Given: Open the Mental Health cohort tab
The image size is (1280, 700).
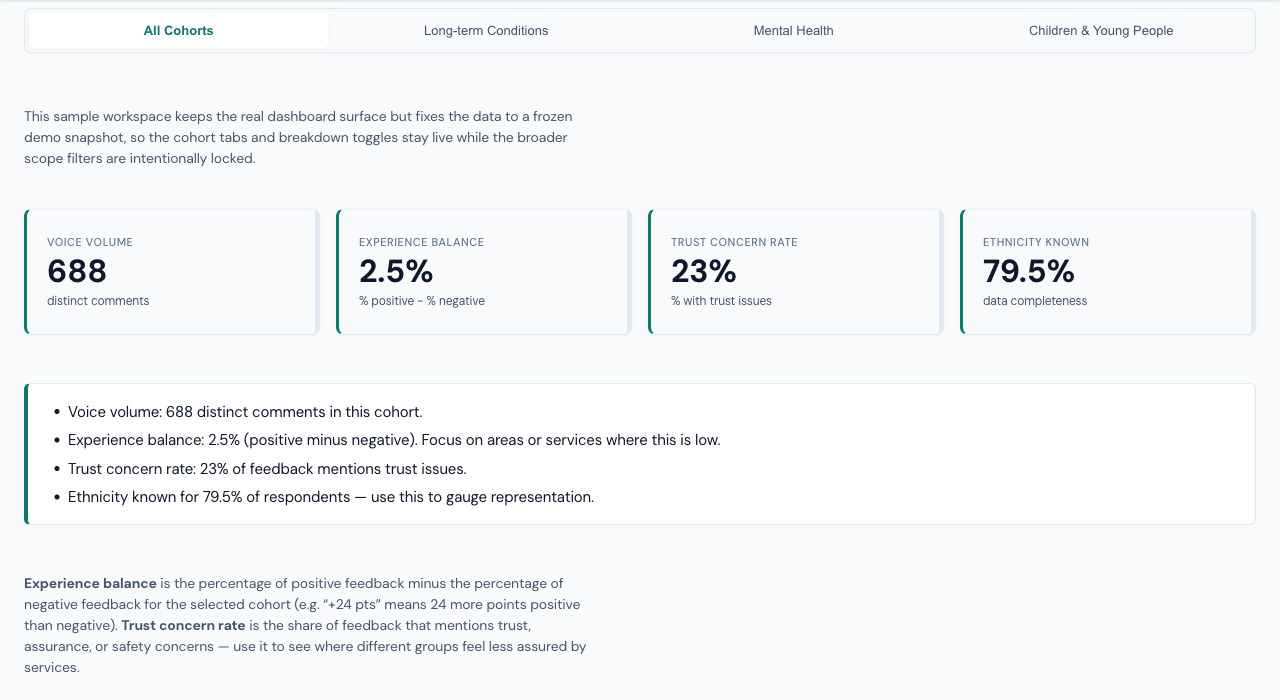Looking at the screenshot, I should [x=793, y=30].
